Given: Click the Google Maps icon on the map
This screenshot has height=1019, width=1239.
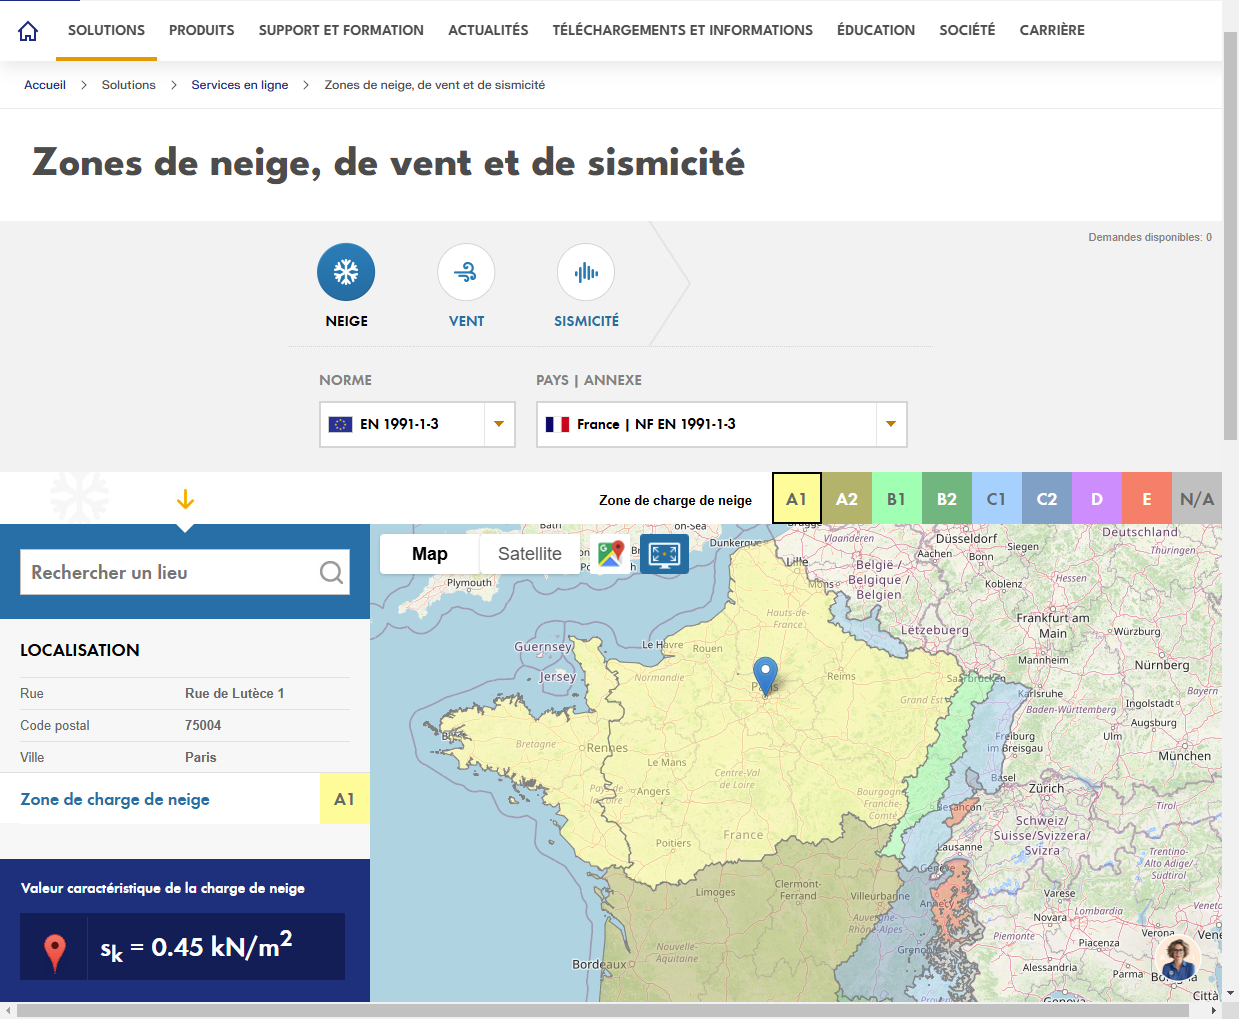Looking at the screenshot, I should pyautogui.click(x=611, y=553).
